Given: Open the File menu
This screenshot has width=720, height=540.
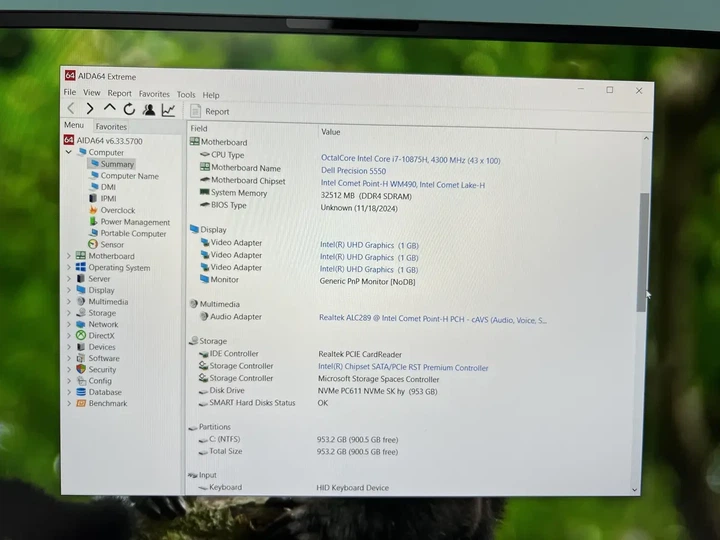Looking at the screenshot, I should [x=70, y=92].
